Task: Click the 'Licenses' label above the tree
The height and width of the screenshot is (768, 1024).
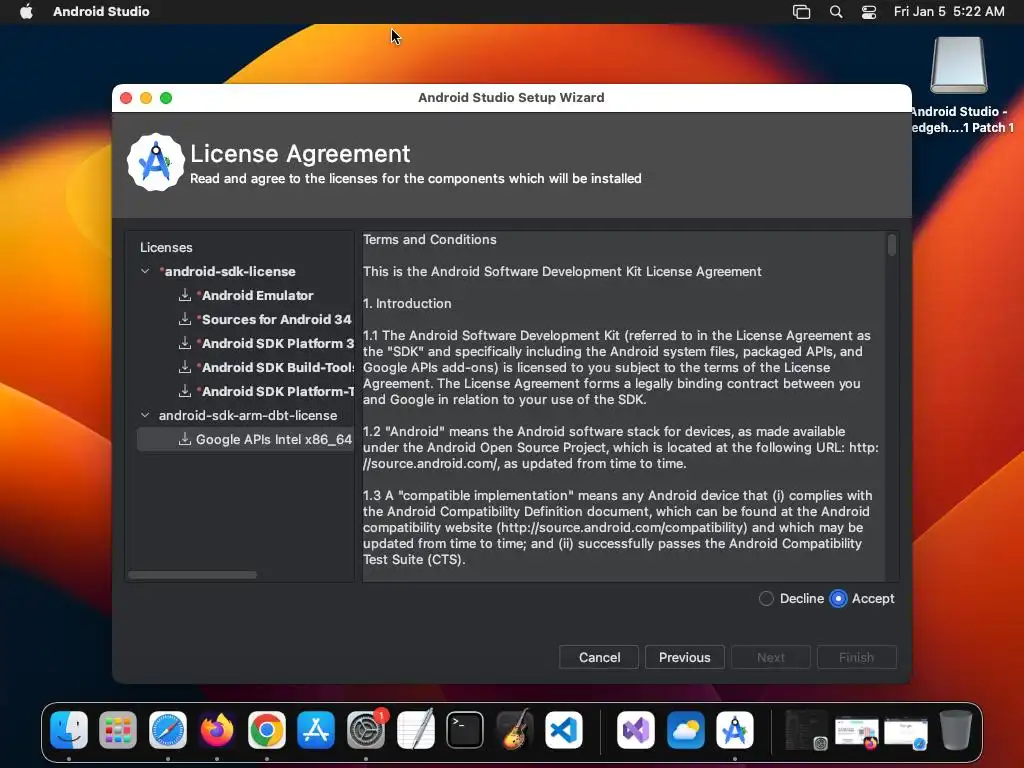Action: [166, 248]
